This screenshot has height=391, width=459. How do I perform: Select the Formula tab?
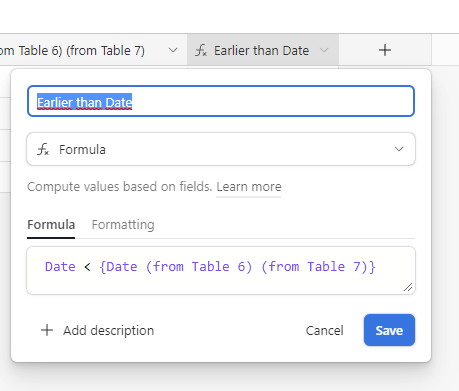(51, 225)
